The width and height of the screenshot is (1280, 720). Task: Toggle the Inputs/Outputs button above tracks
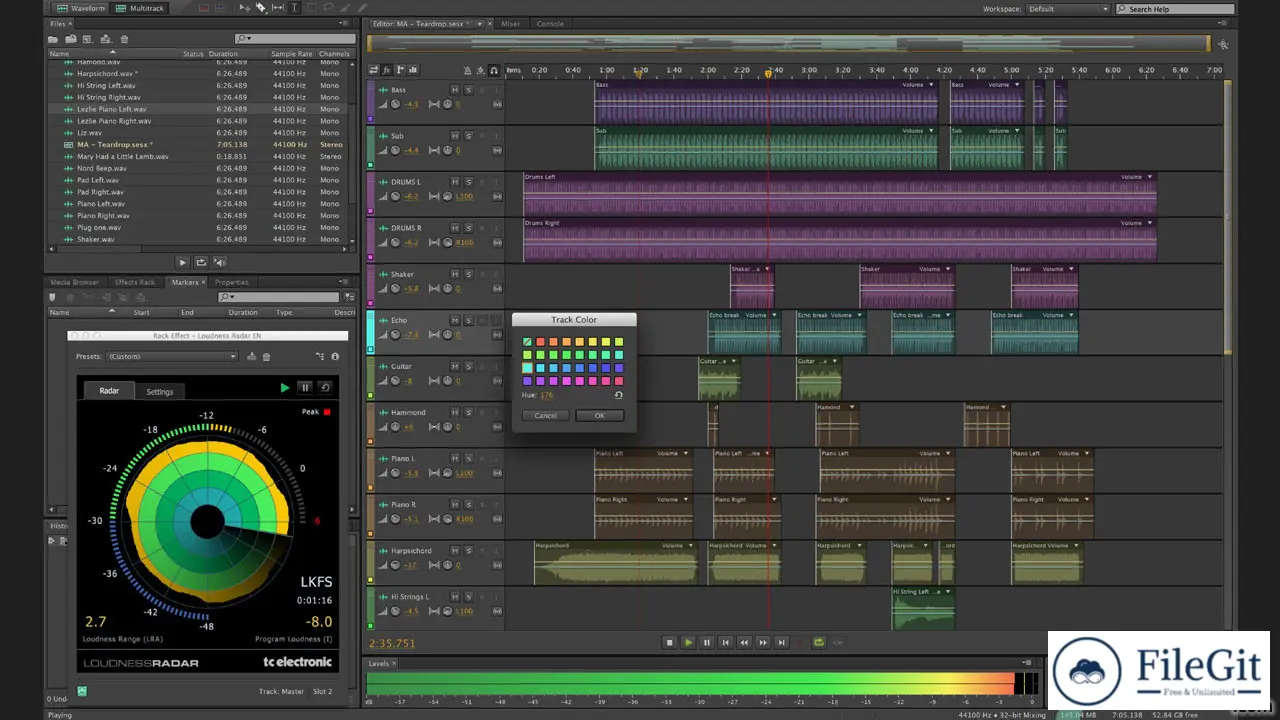[x=374, y=70]
